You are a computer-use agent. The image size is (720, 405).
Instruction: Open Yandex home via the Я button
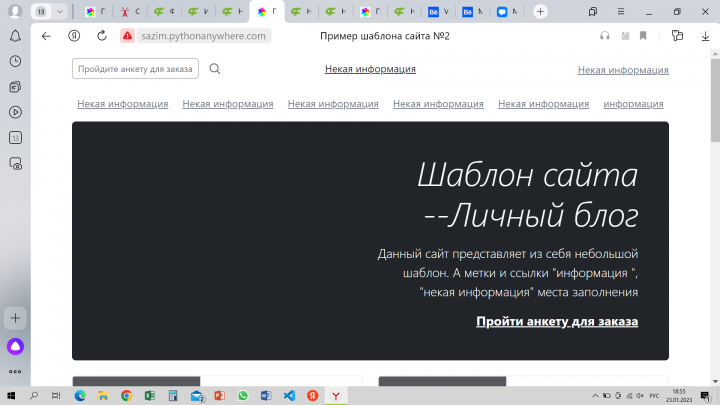point(74,36)
